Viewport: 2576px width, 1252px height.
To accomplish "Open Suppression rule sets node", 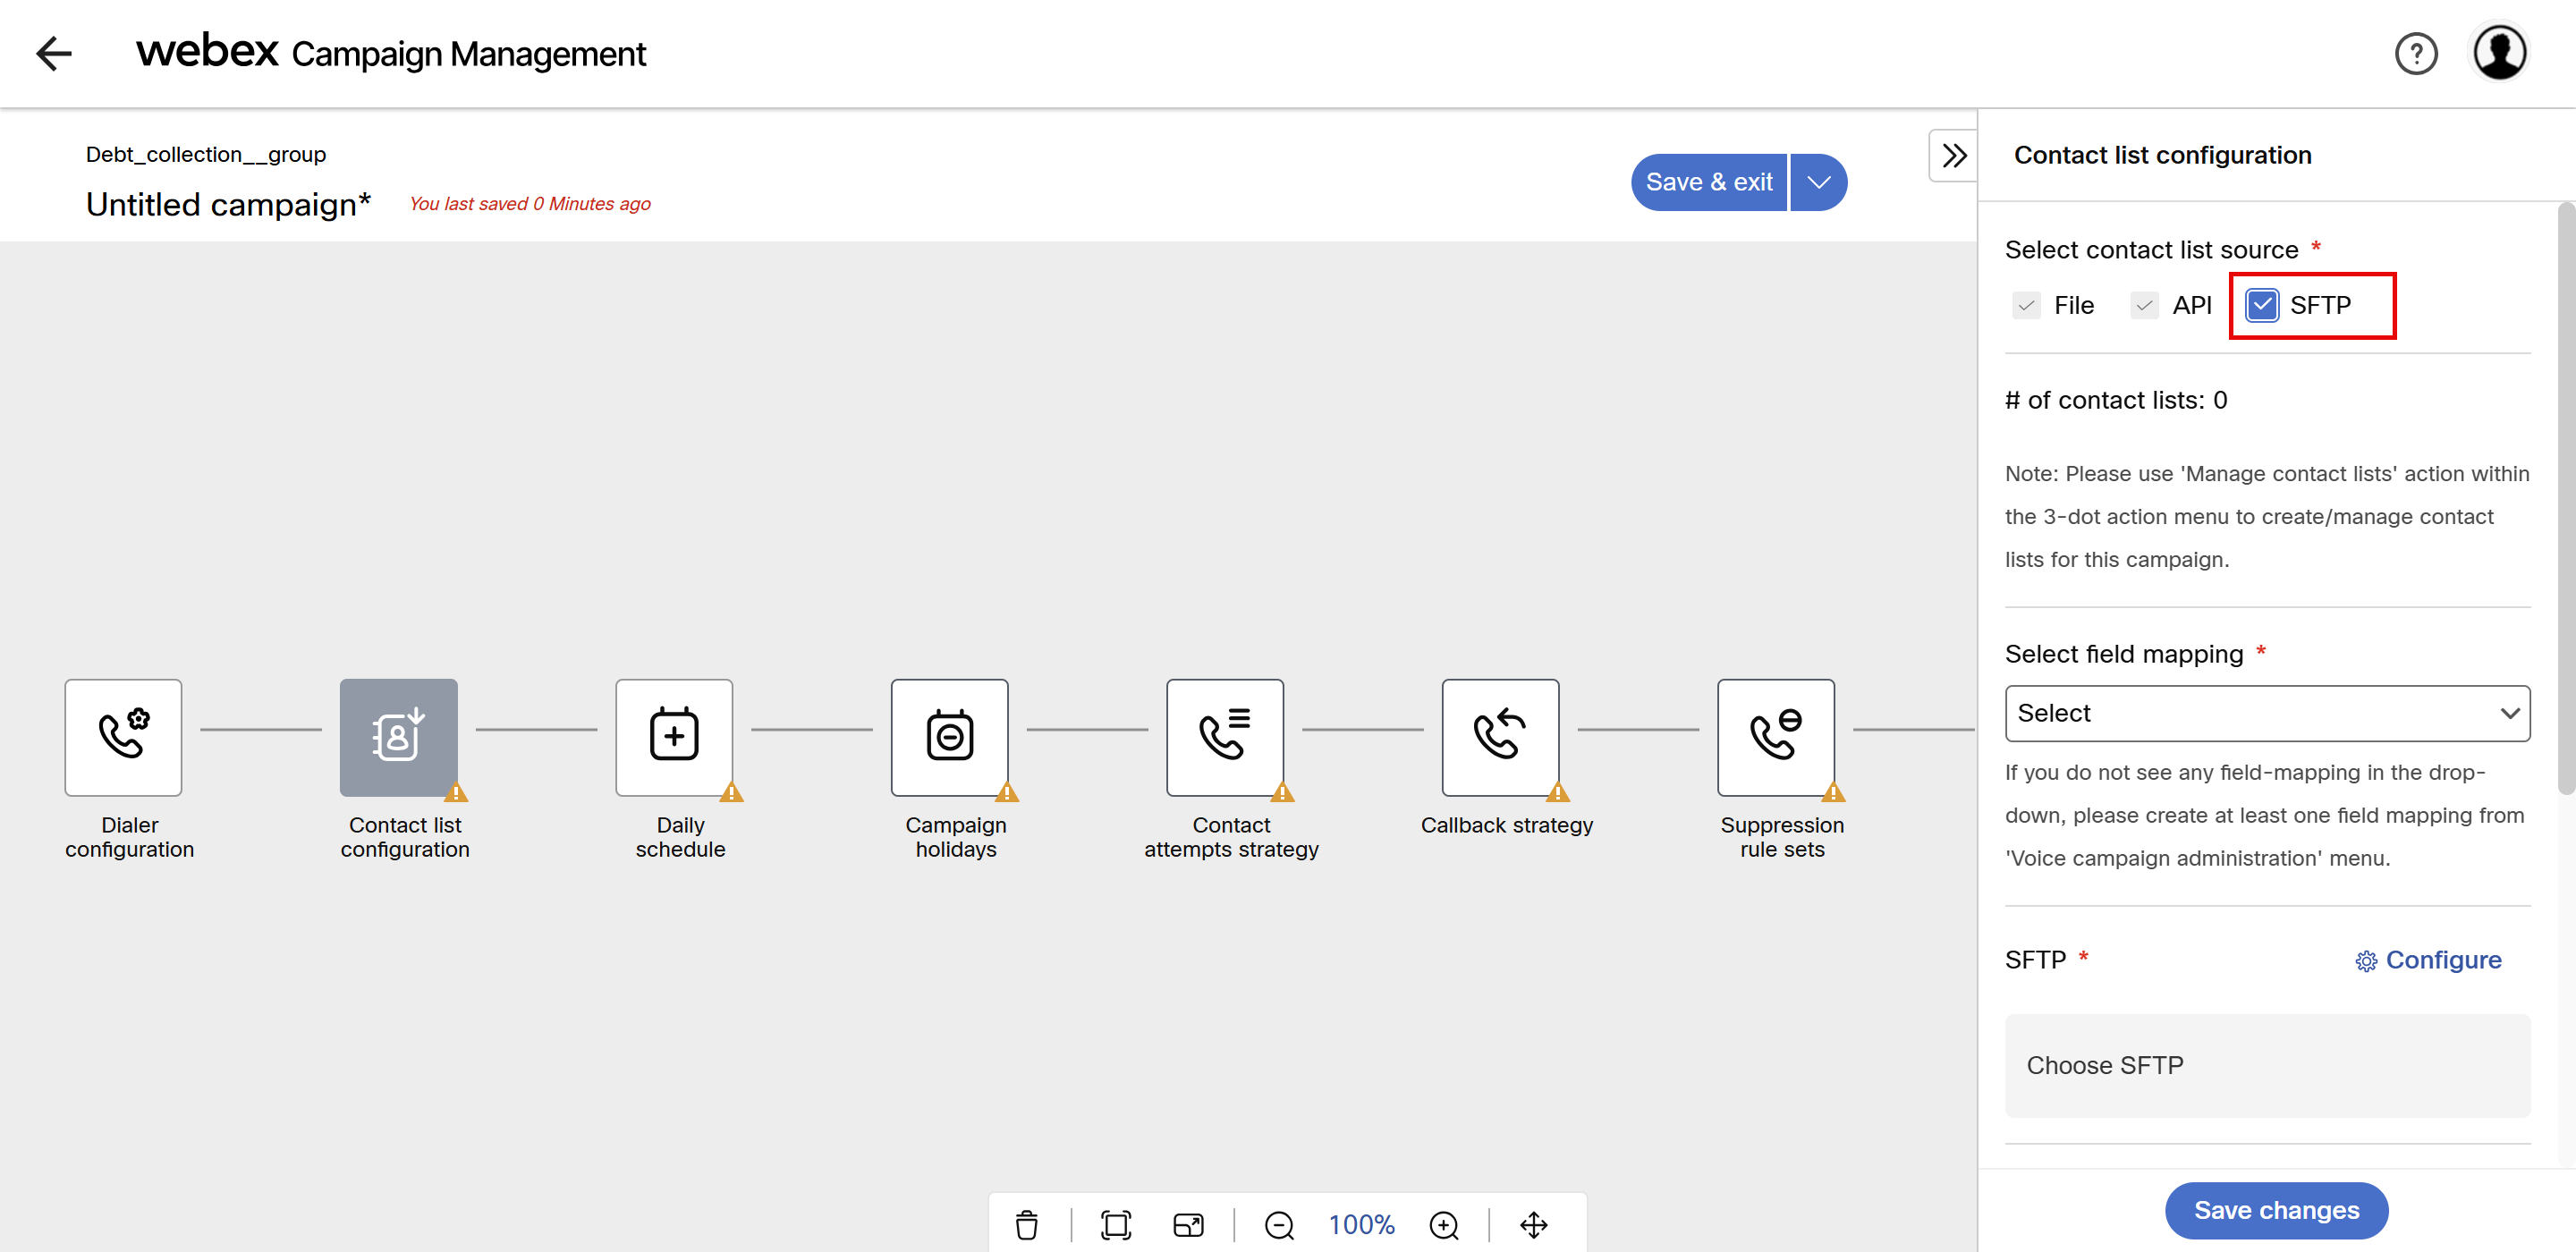I will (x=1776, y=737).
